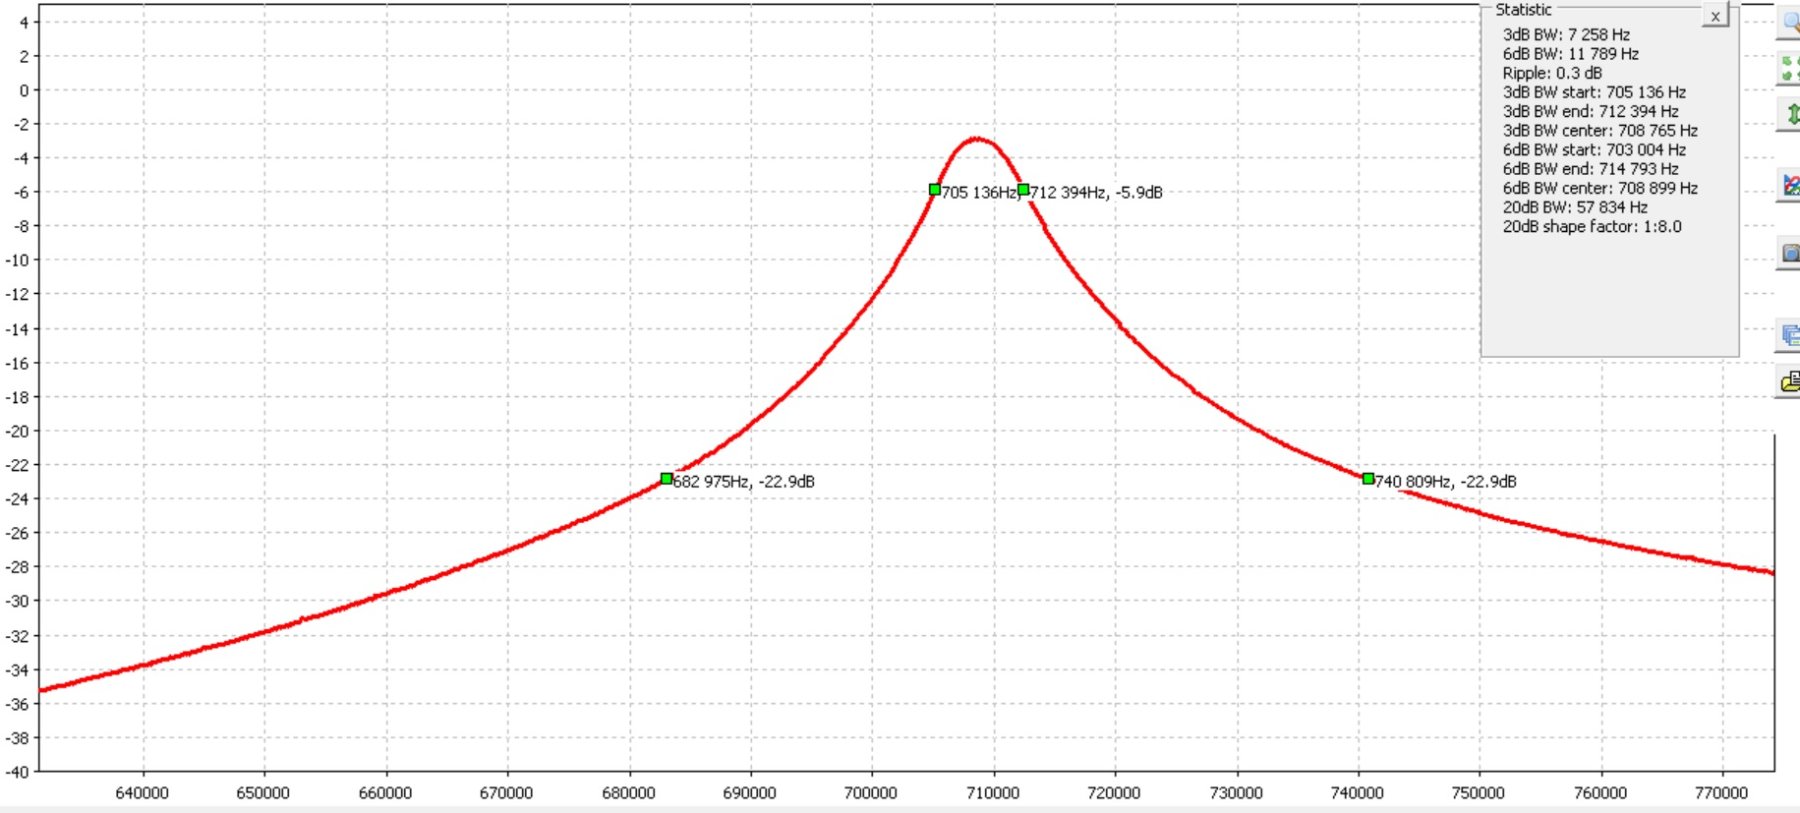Click the -40 dB axis label

tap(17, 771)
